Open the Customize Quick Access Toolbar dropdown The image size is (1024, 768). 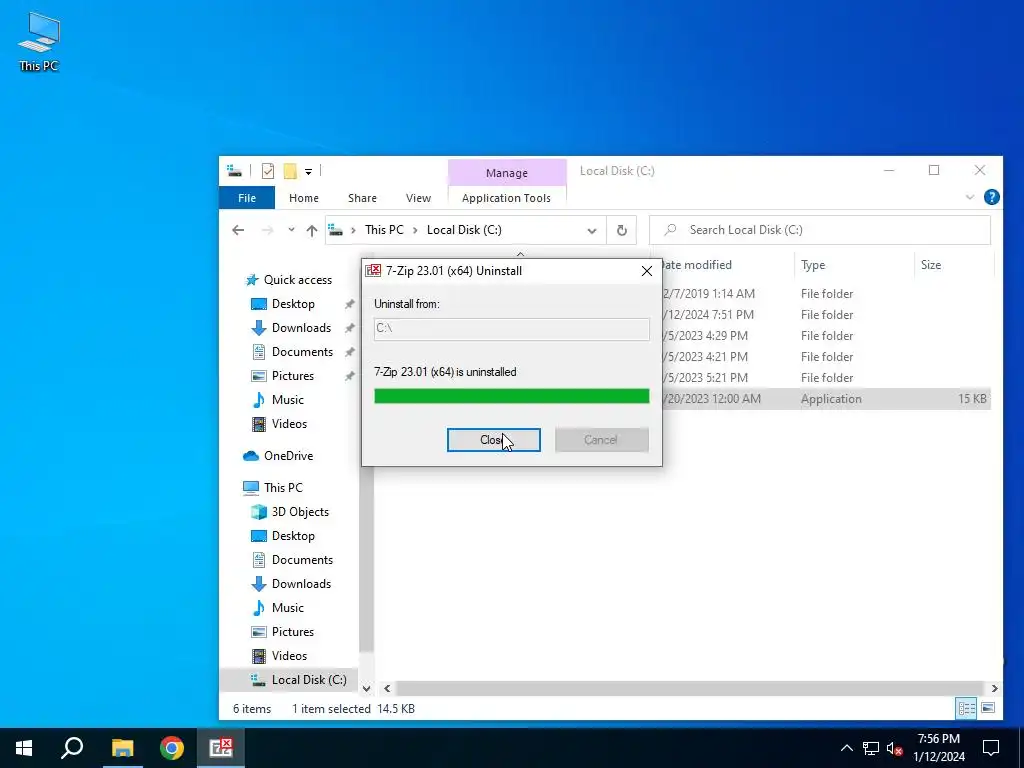(308, 172)
